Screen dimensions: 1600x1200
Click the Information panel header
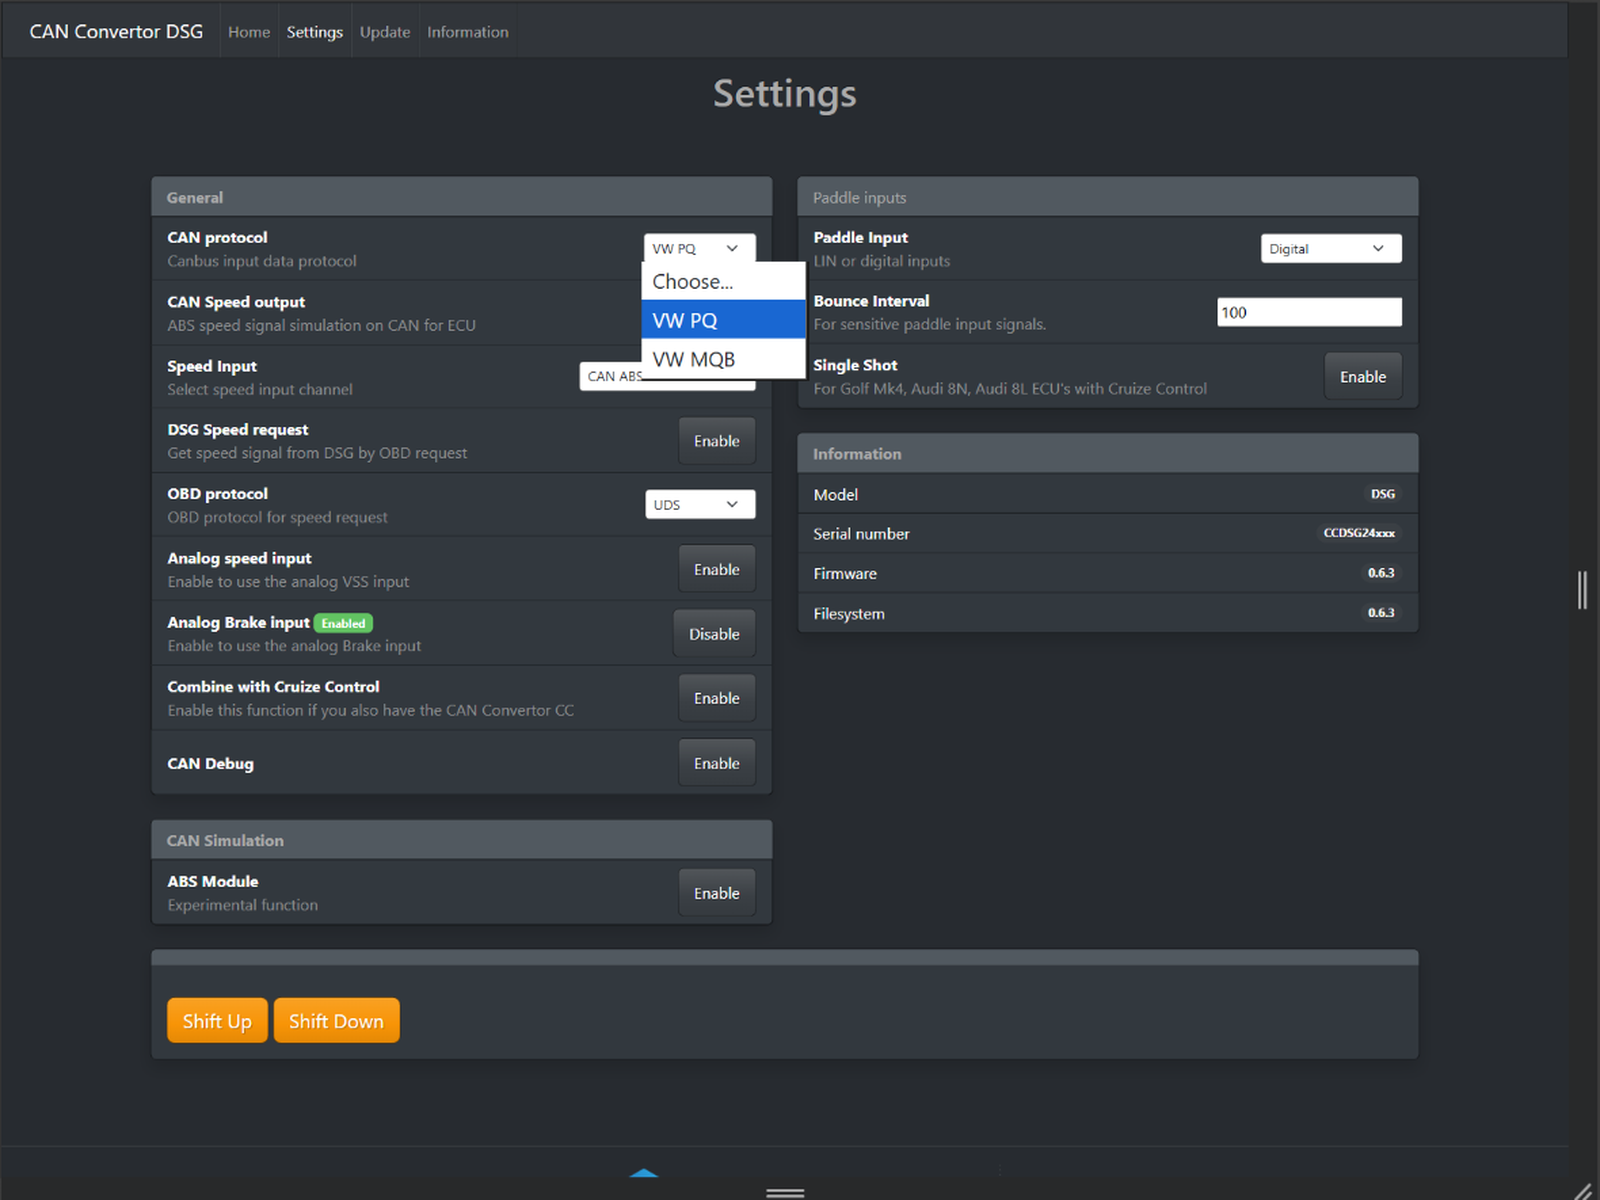click(x=1107, y=453)
